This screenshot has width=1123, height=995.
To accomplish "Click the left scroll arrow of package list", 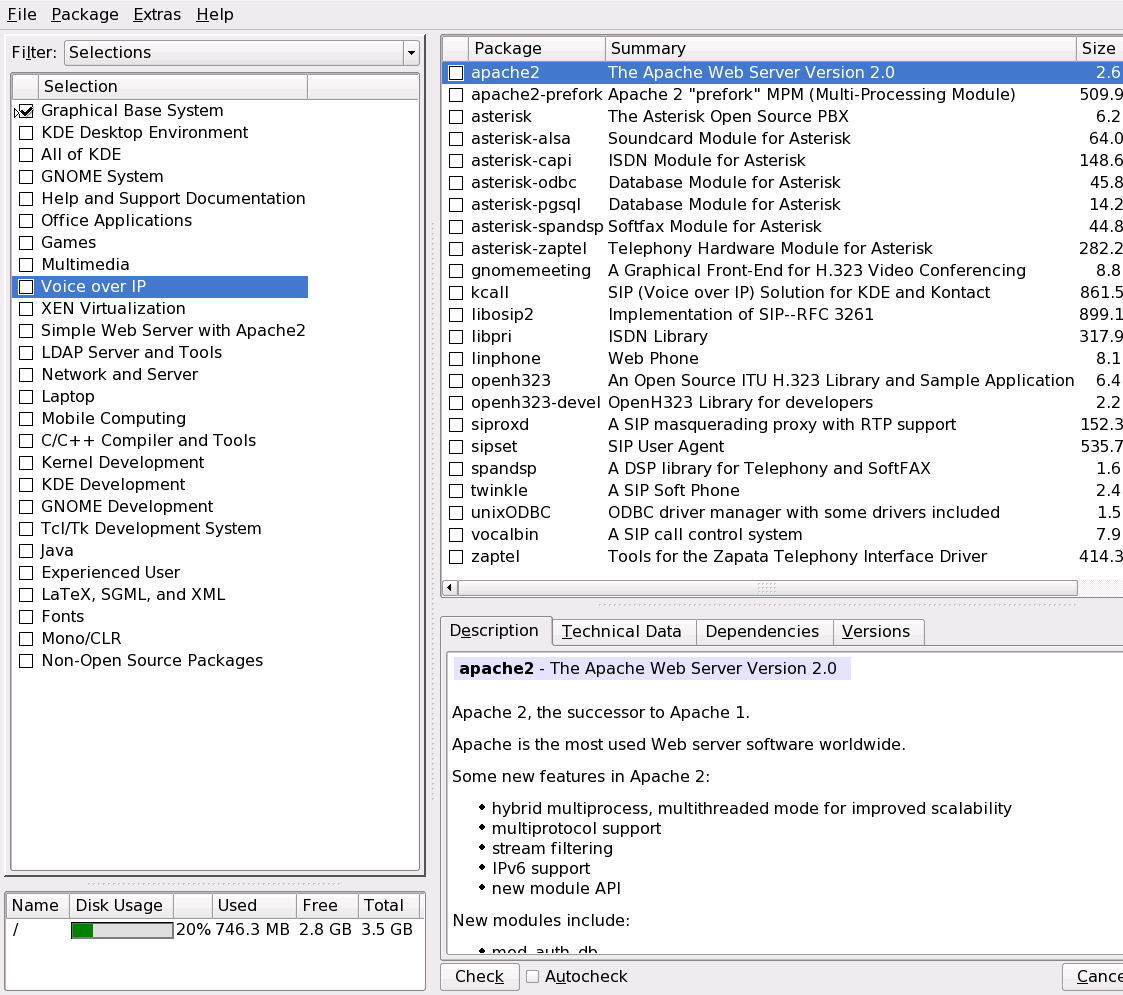I will 450,588.
